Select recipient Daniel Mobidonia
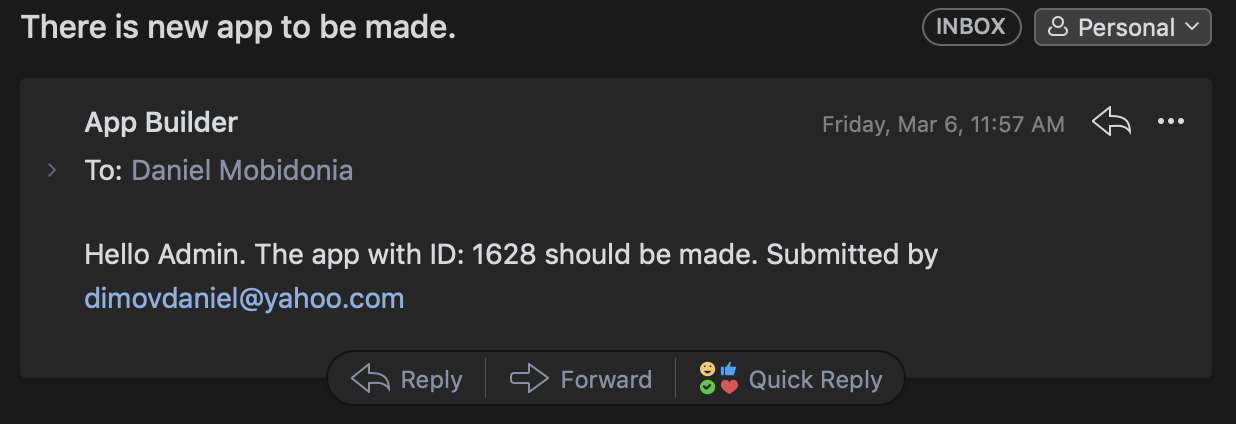 pos(242,170)
